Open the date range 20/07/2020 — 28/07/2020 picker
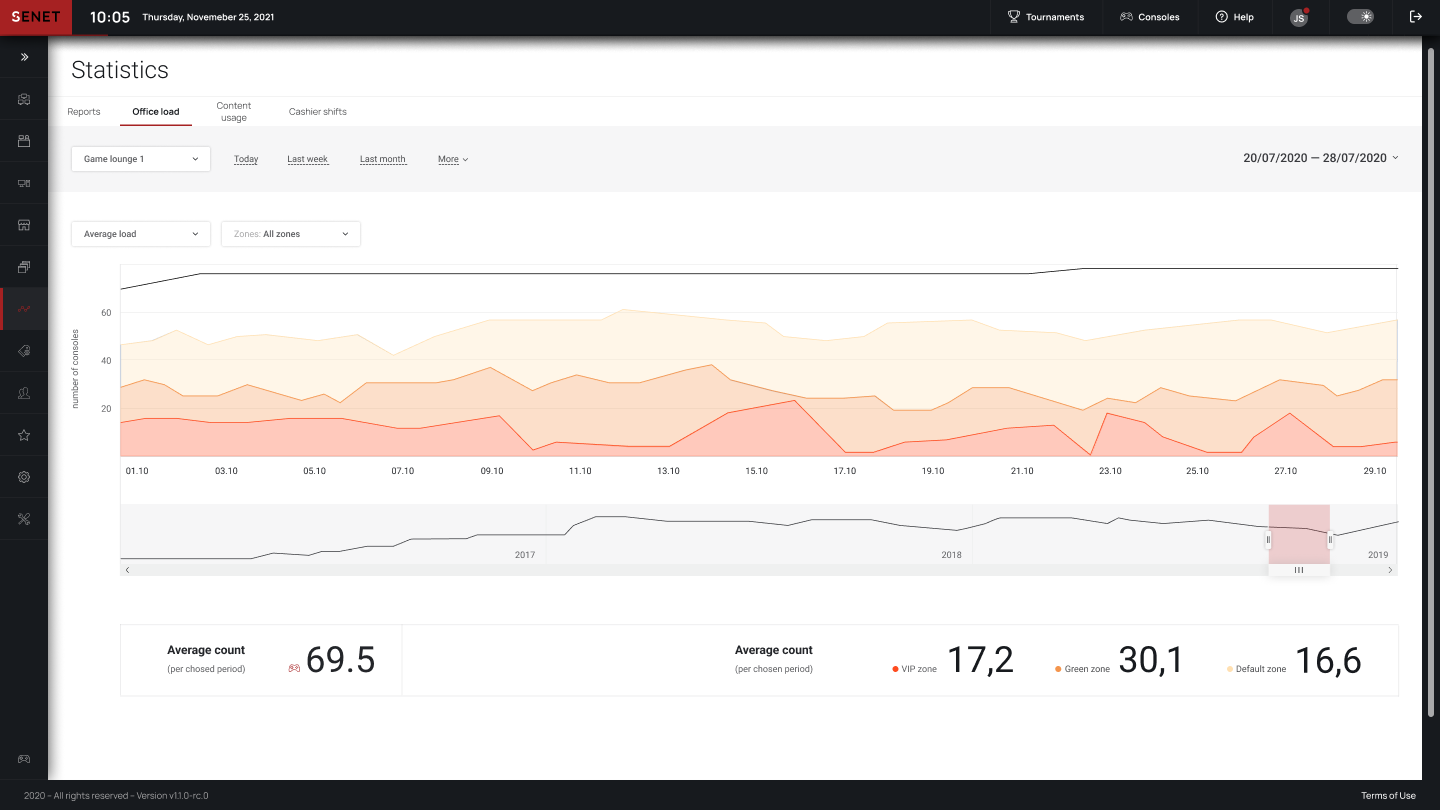1441x811 pixels. pyautogui.click(x=1320, y=158)
